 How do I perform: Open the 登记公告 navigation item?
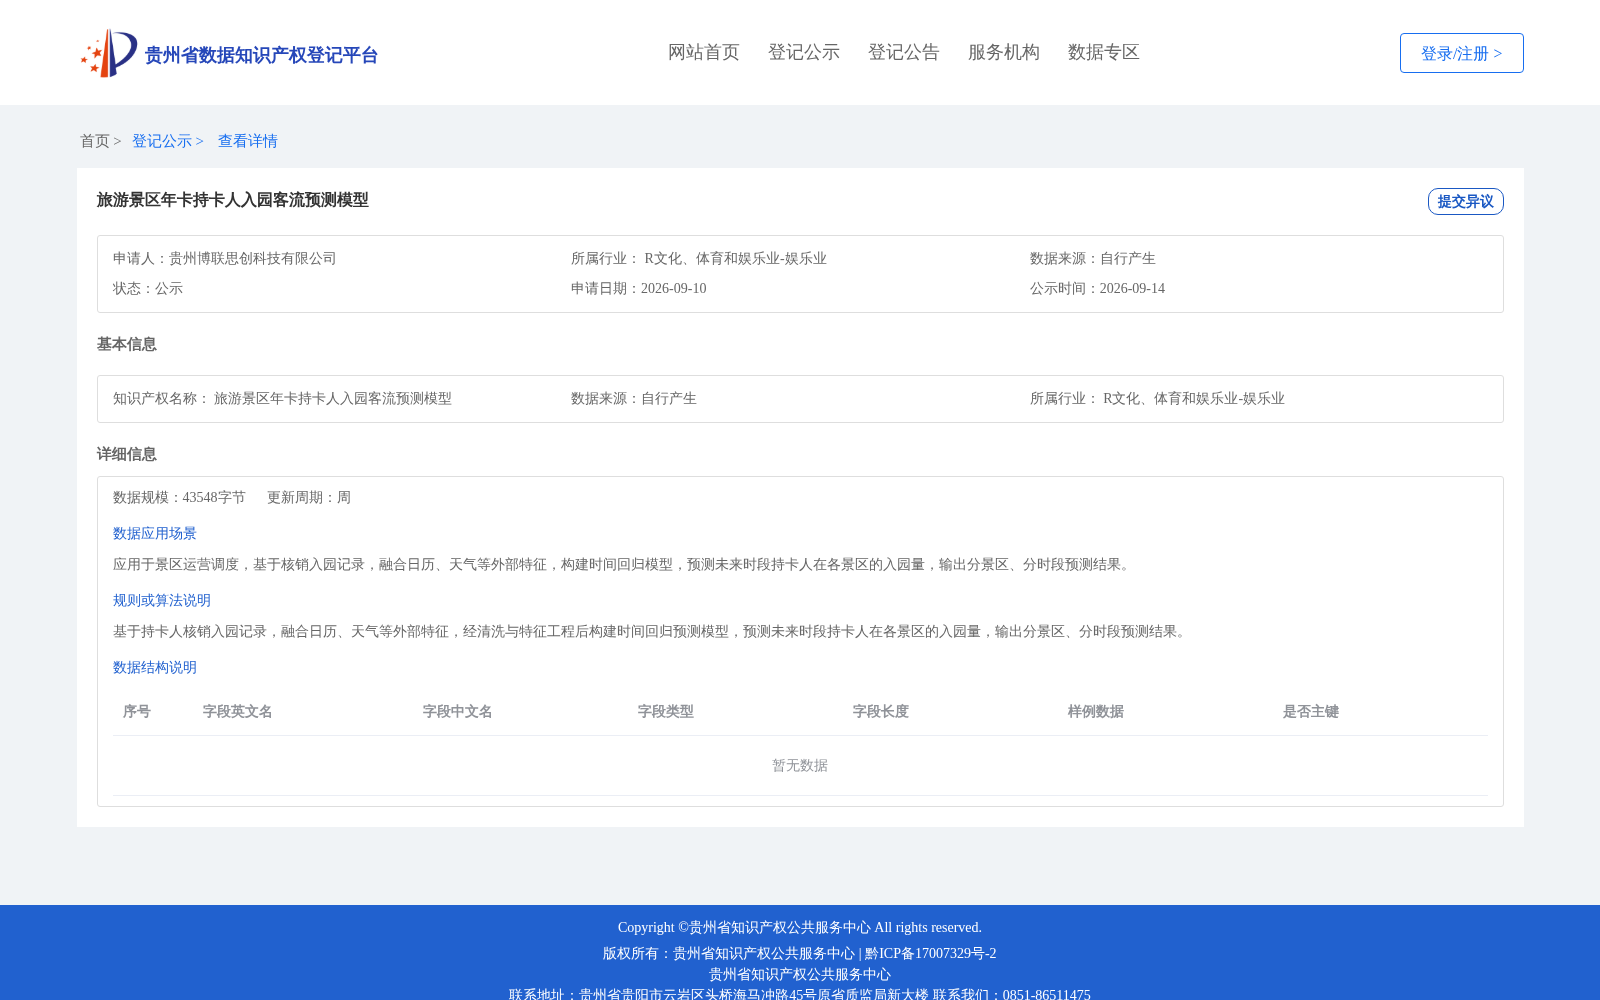[904, 52]
